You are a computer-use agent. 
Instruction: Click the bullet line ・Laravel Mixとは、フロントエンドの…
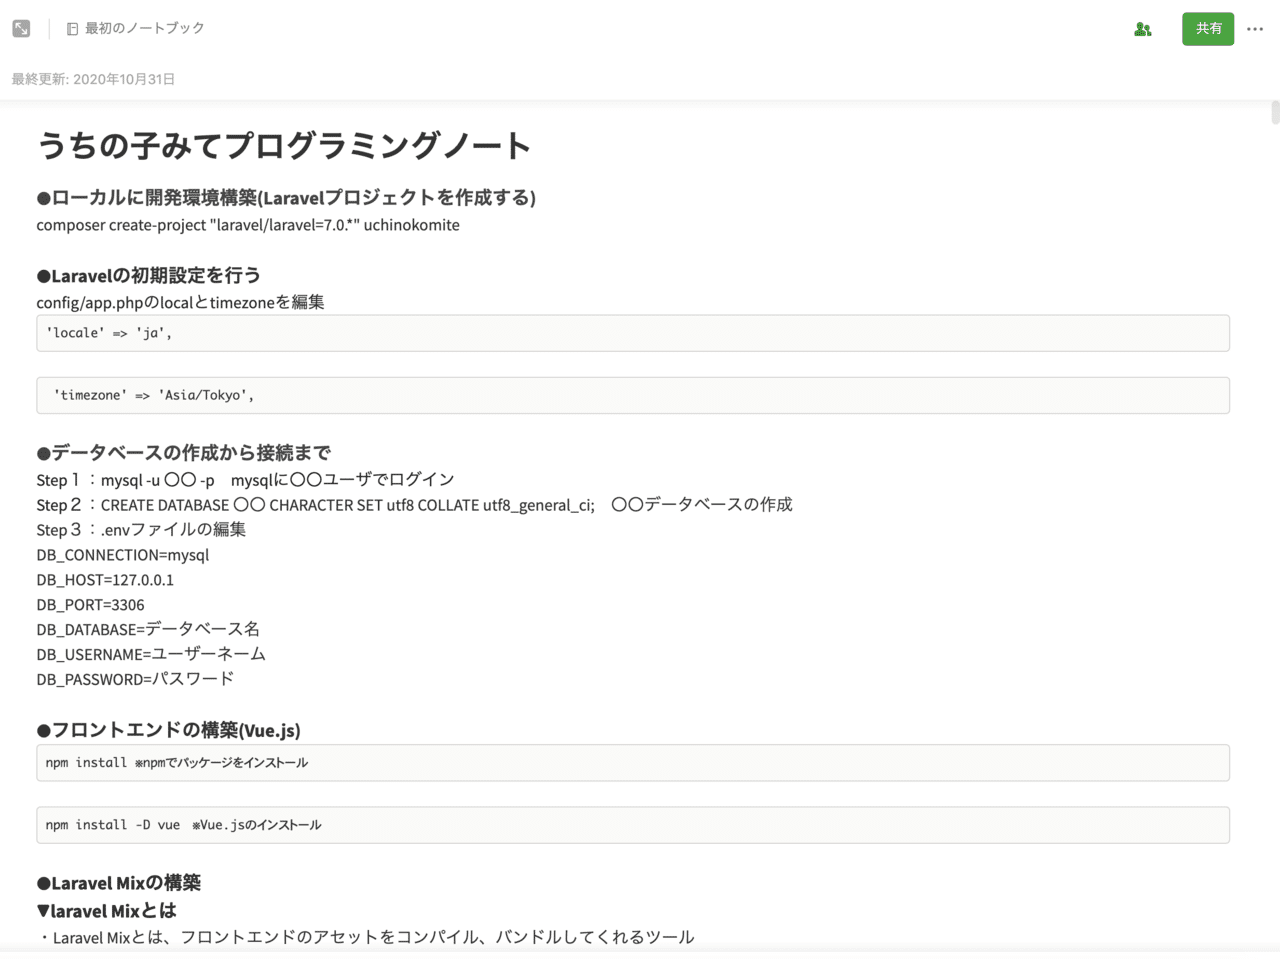(x=366, y=938)
